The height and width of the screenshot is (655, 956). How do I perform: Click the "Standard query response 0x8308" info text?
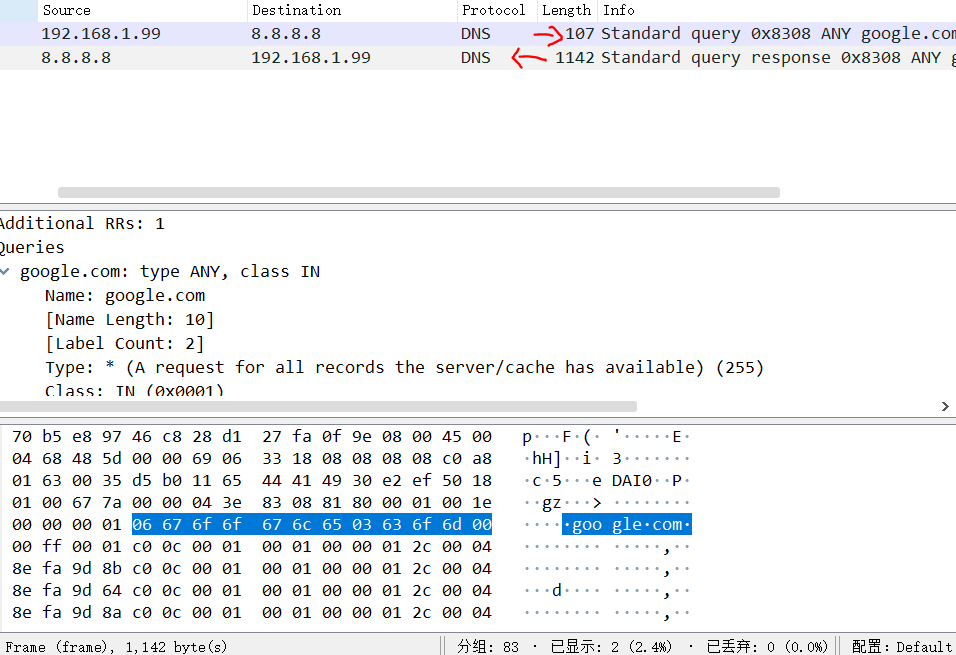[x=751, y=58]
